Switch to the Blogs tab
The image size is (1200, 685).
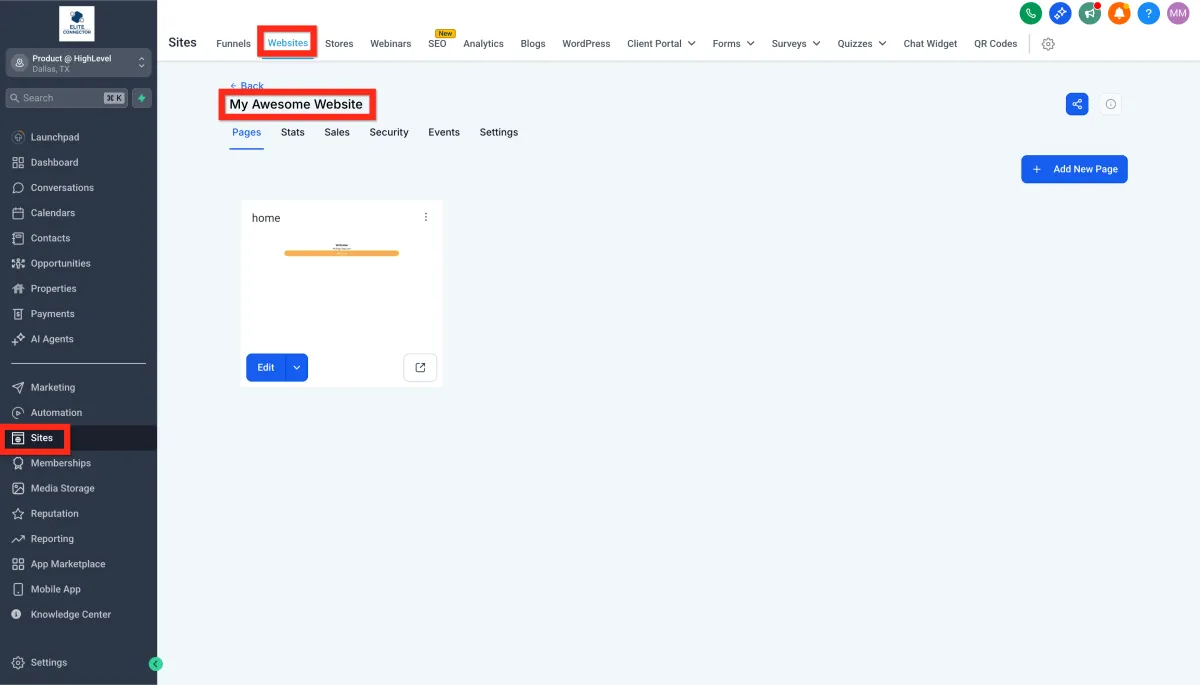[x=533, y=44]
